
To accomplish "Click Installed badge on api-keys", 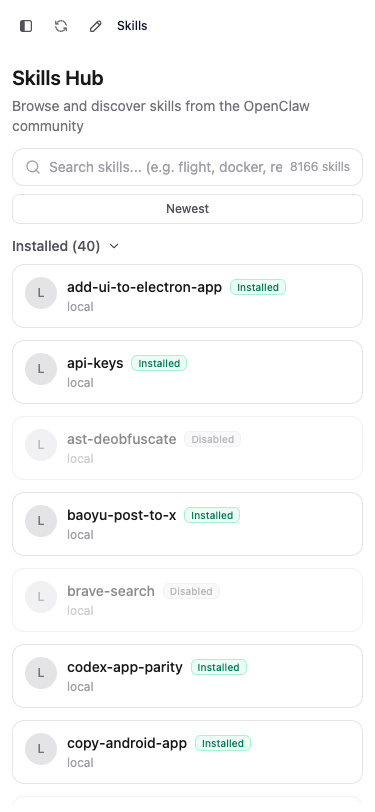I will 159,364.
